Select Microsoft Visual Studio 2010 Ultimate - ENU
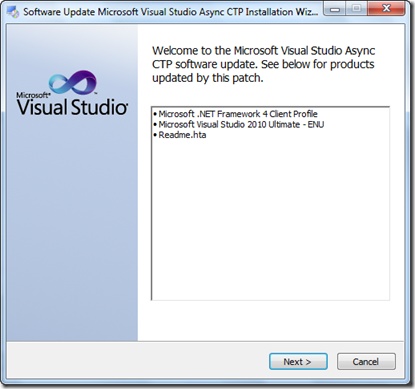Image resolution: width=415 pixels, height=389 pixels. (241, 124)
